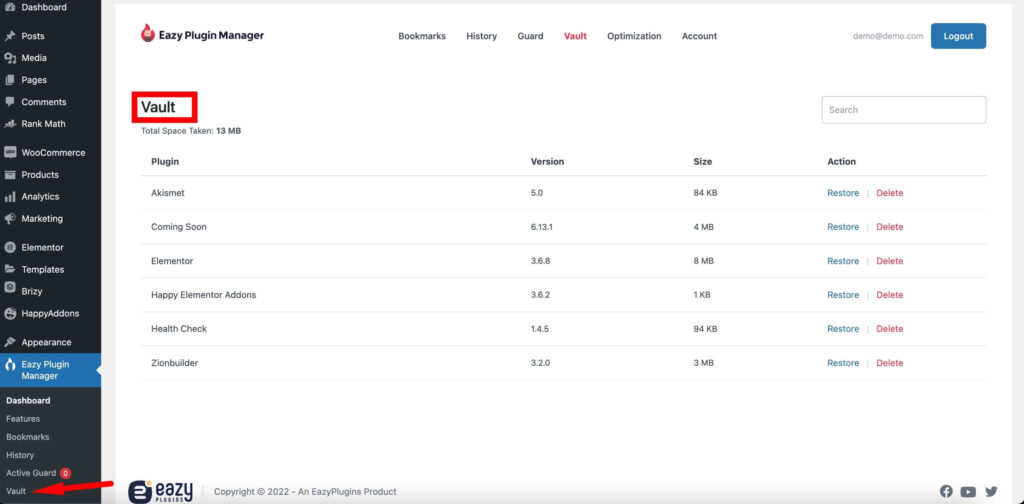Click the Brizy icon in sidebar

pyautogui.click(x=10, y=287)
